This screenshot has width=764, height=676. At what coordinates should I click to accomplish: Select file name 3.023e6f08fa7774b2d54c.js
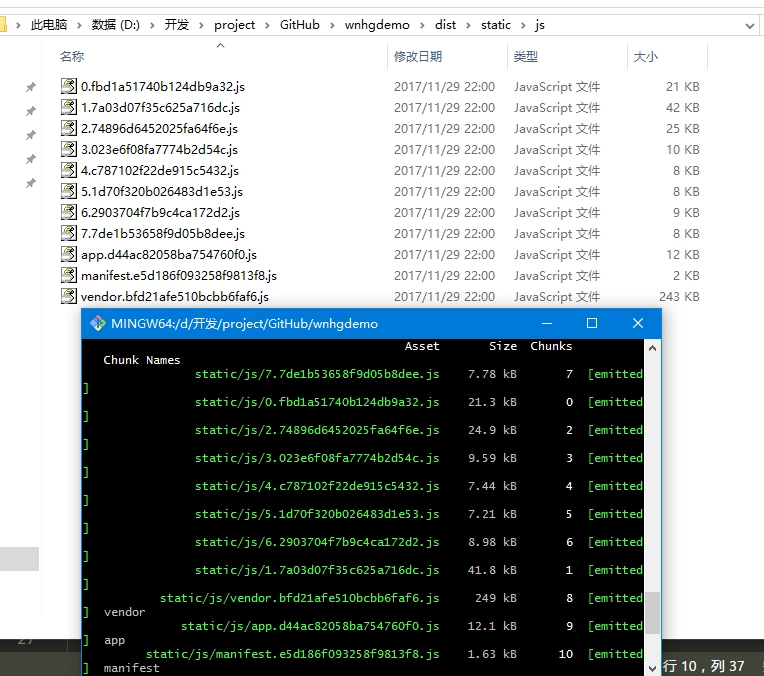pos(159,150)
